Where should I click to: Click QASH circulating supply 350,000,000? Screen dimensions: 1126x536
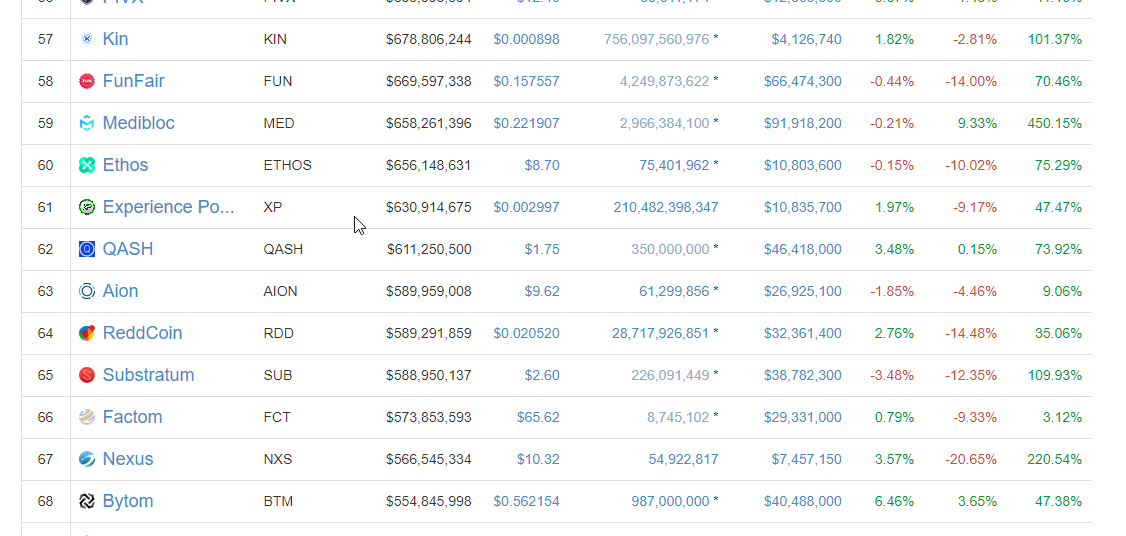[671, 249]
